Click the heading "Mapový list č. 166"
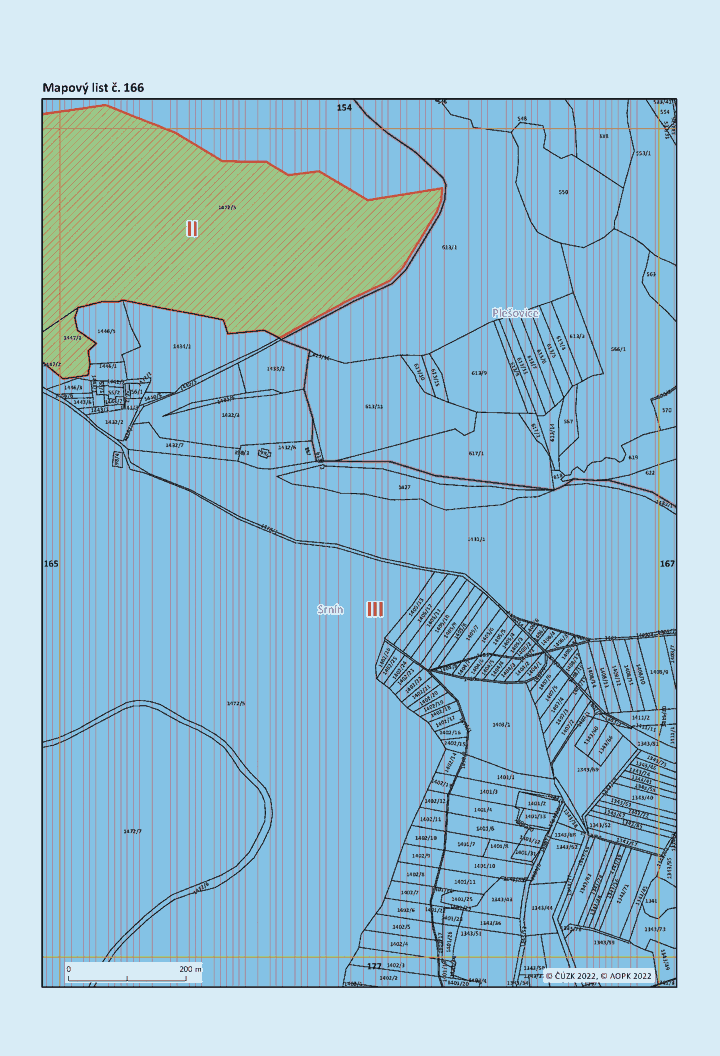Screen dimensions: 720x1056 93,88
